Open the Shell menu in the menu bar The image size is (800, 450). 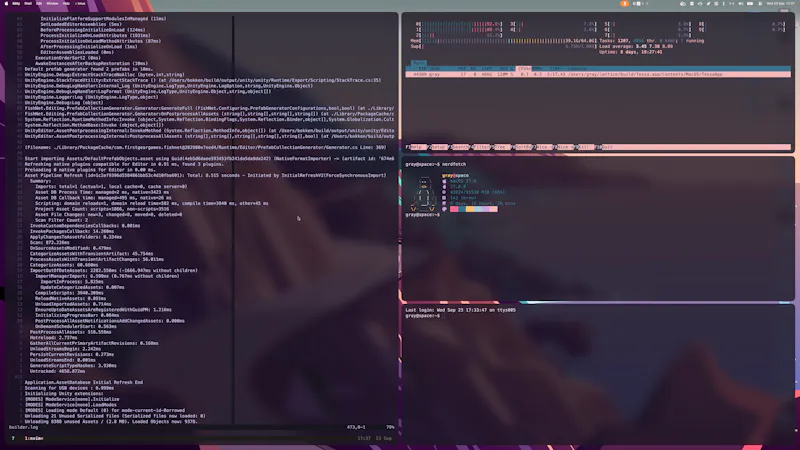click(x=28, y=3)
